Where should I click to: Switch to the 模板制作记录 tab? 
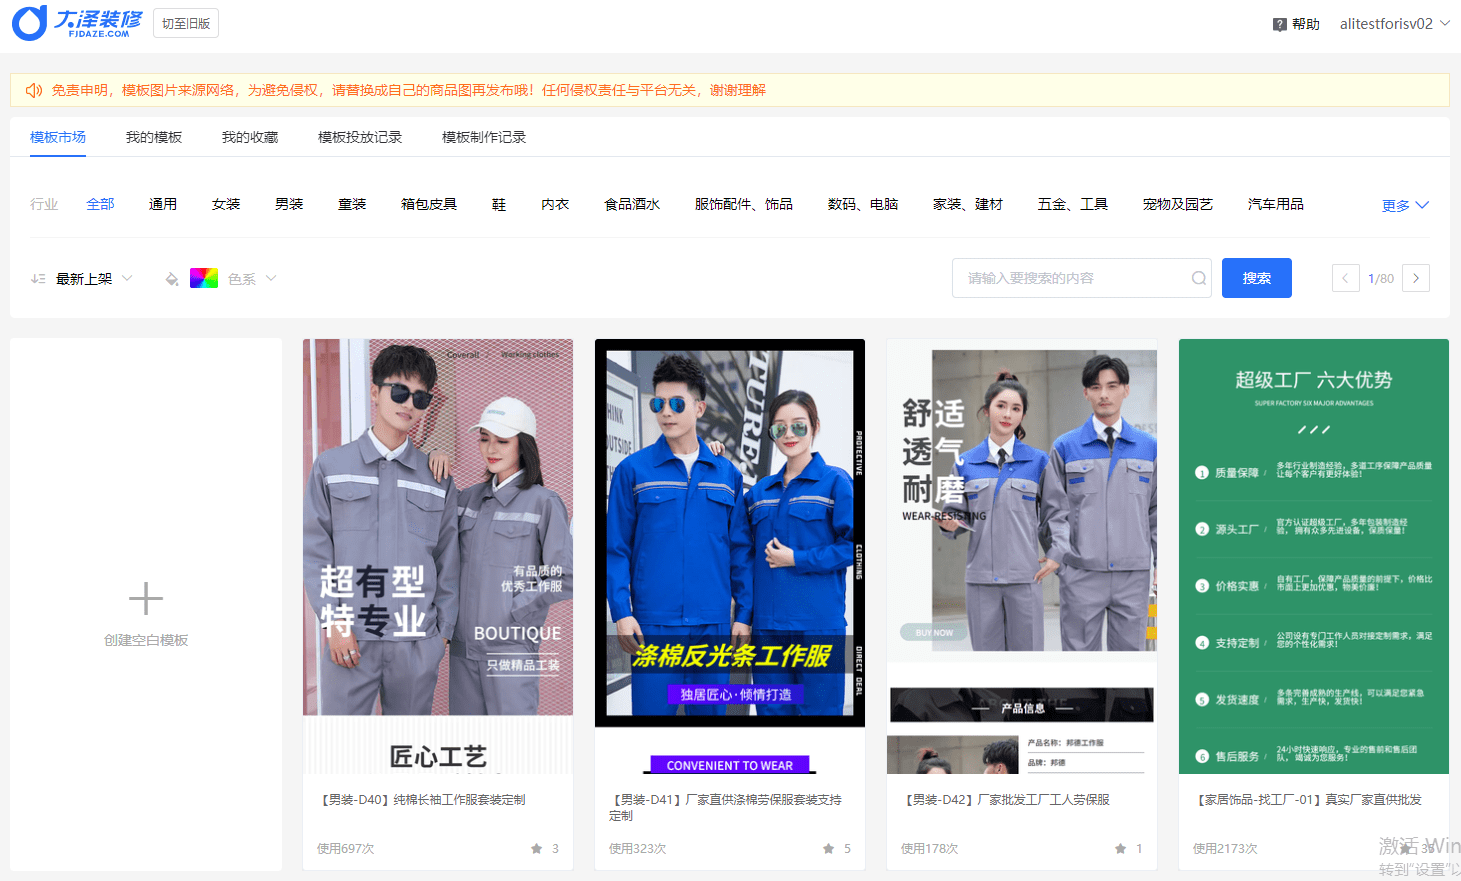(x=484, y=137)
